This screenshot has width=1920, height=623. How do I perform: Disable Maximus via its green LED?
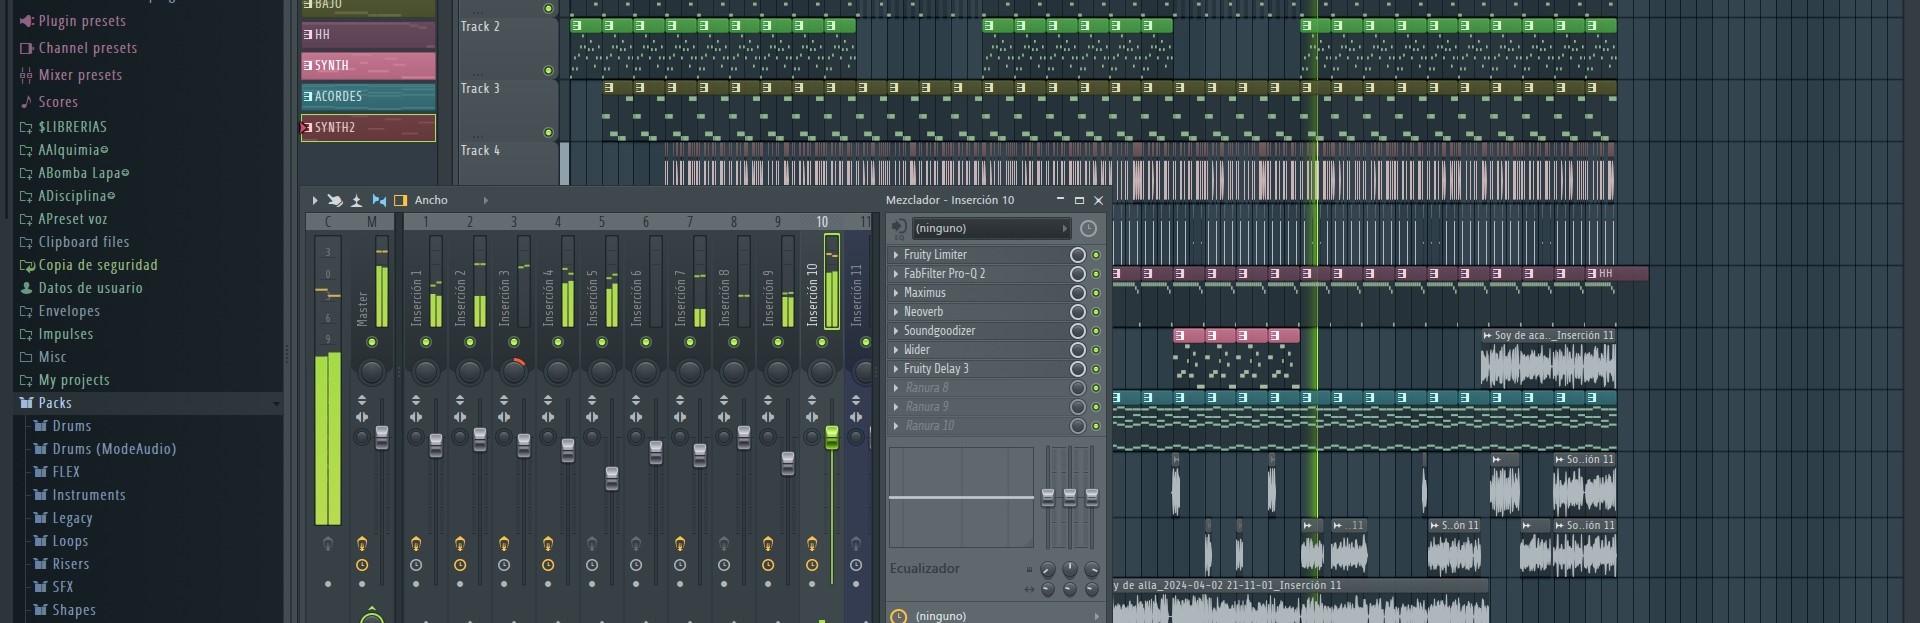(x=1096, y=293)
